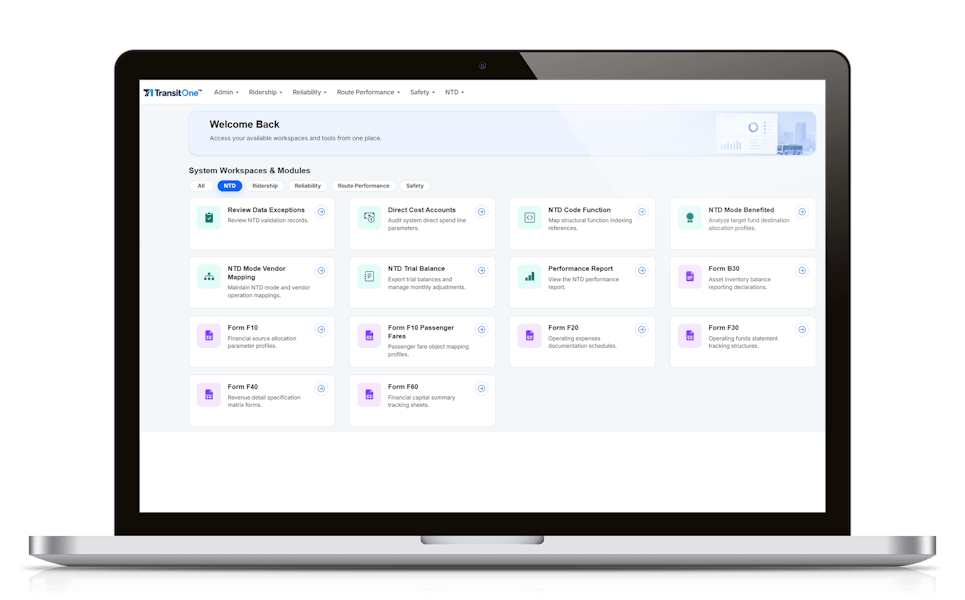Click the Performance Report bar chart icon
The width and height of the screenshot is (965, 600).
tap(529, 276)
